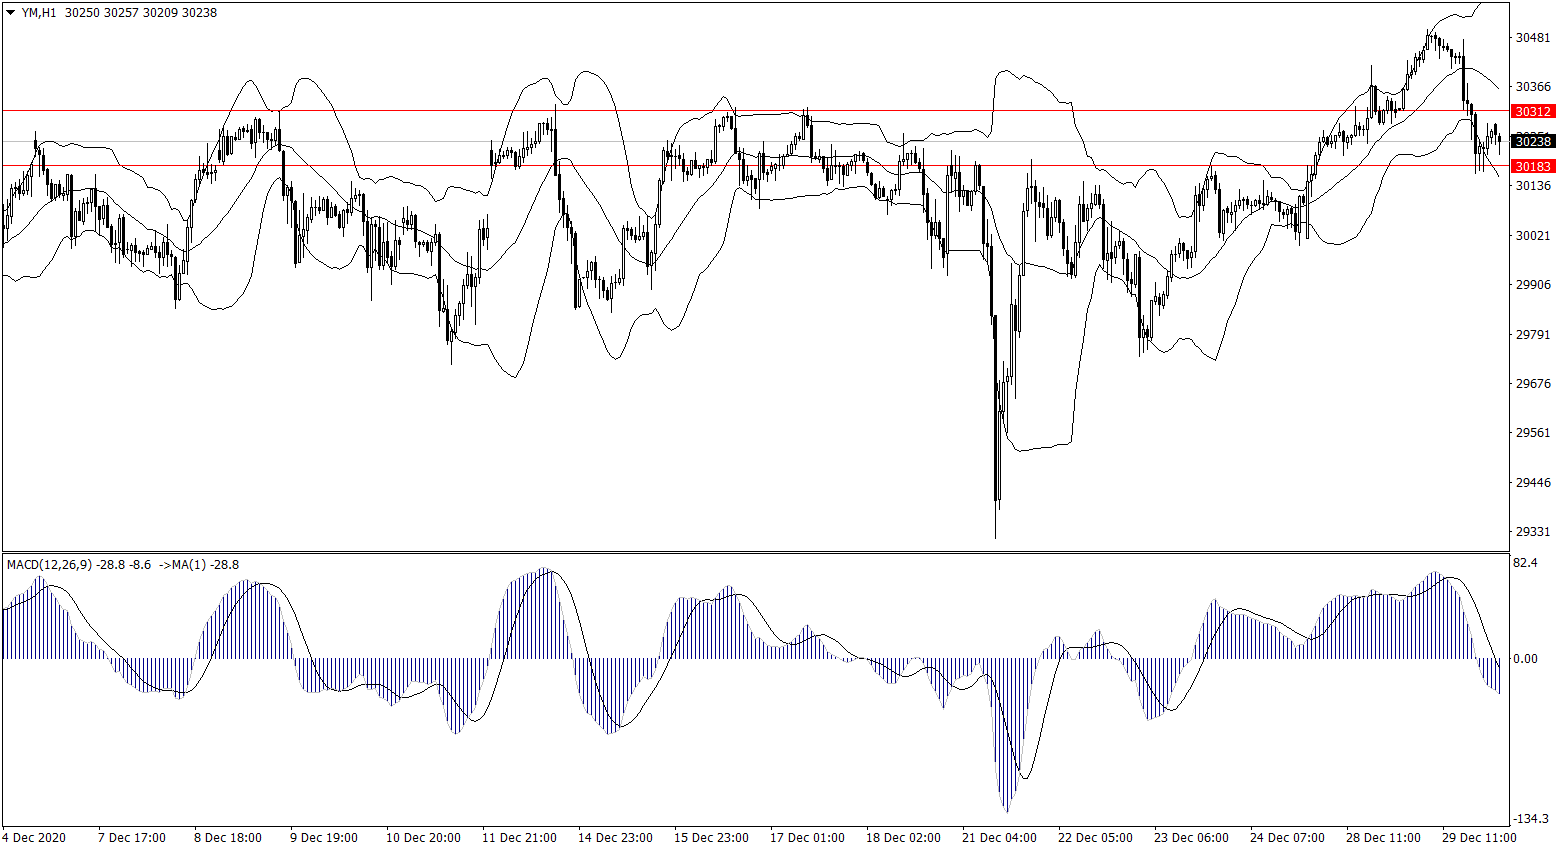Click the 15 Dec 23:00 time label
The height and width of the screenshot is (850, 1566).
[x=711, y=838]
